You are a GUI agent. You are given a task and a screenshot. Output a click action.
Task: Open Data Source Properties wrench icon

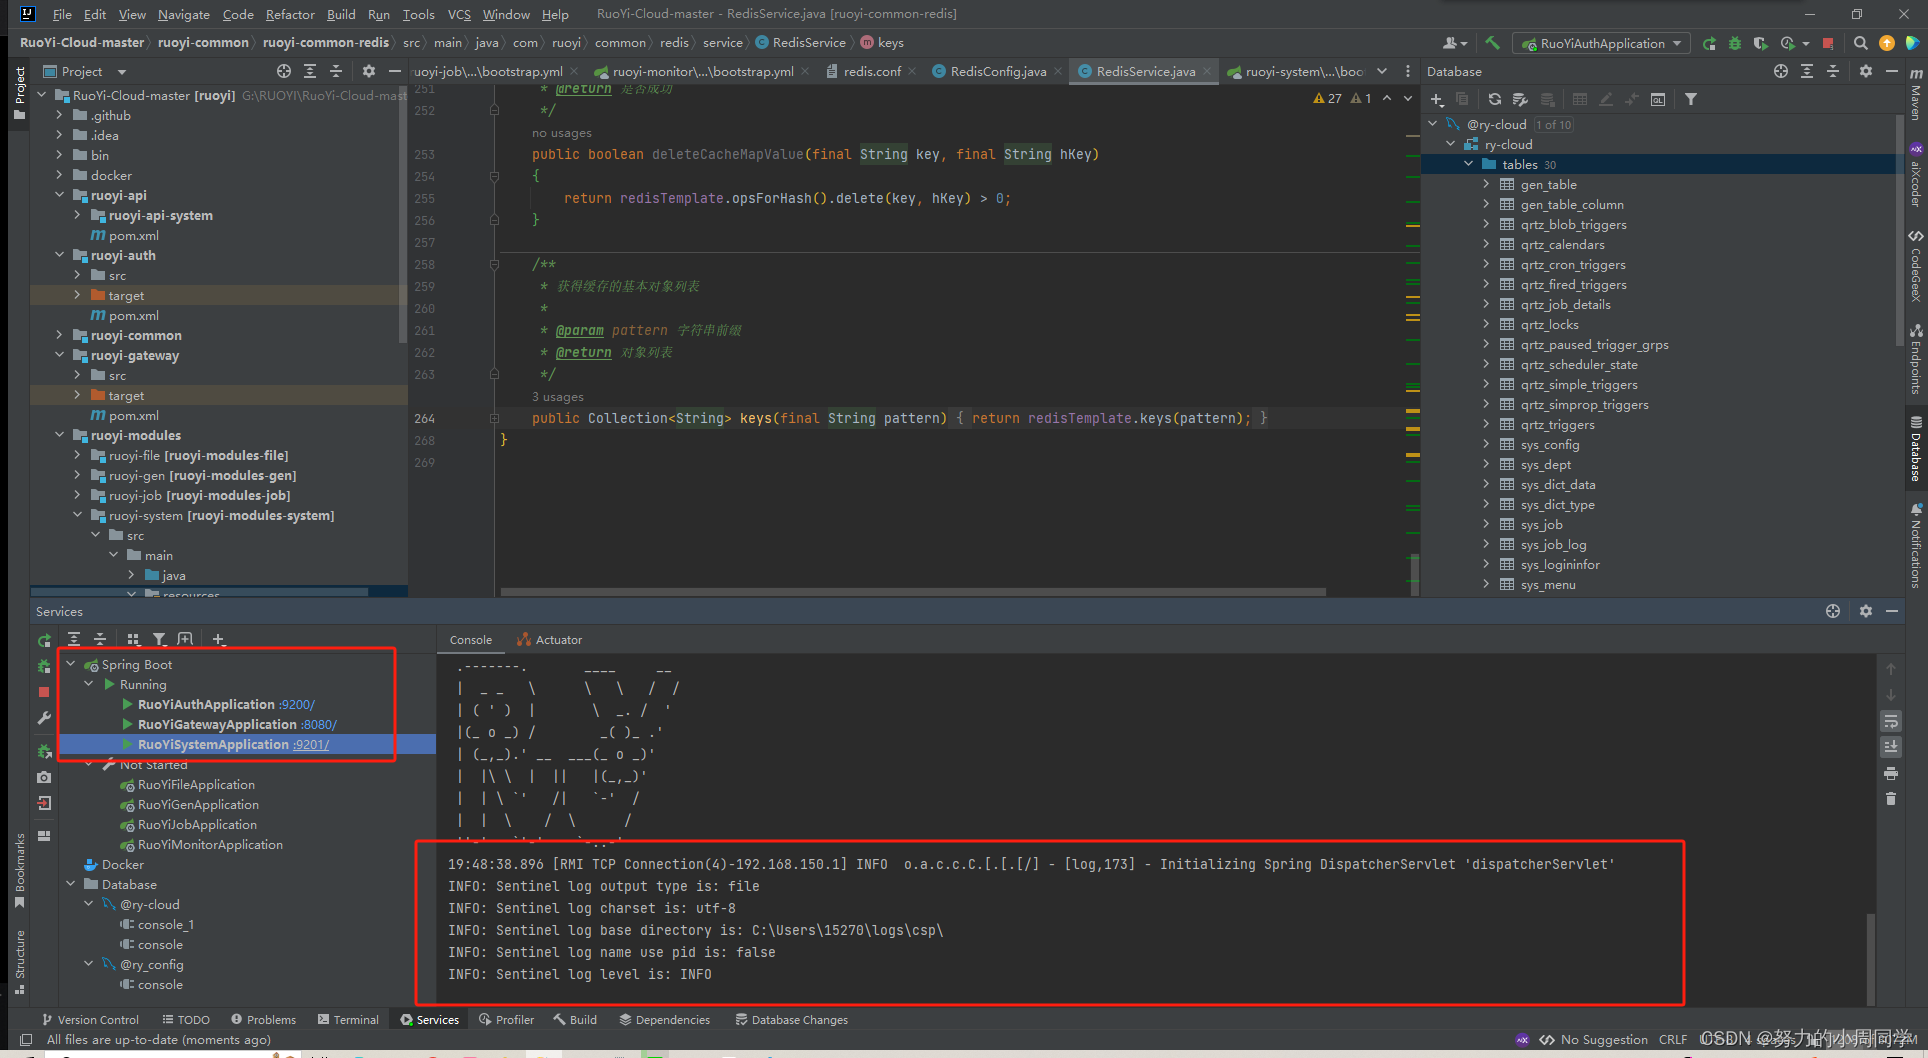[1520, 99]
